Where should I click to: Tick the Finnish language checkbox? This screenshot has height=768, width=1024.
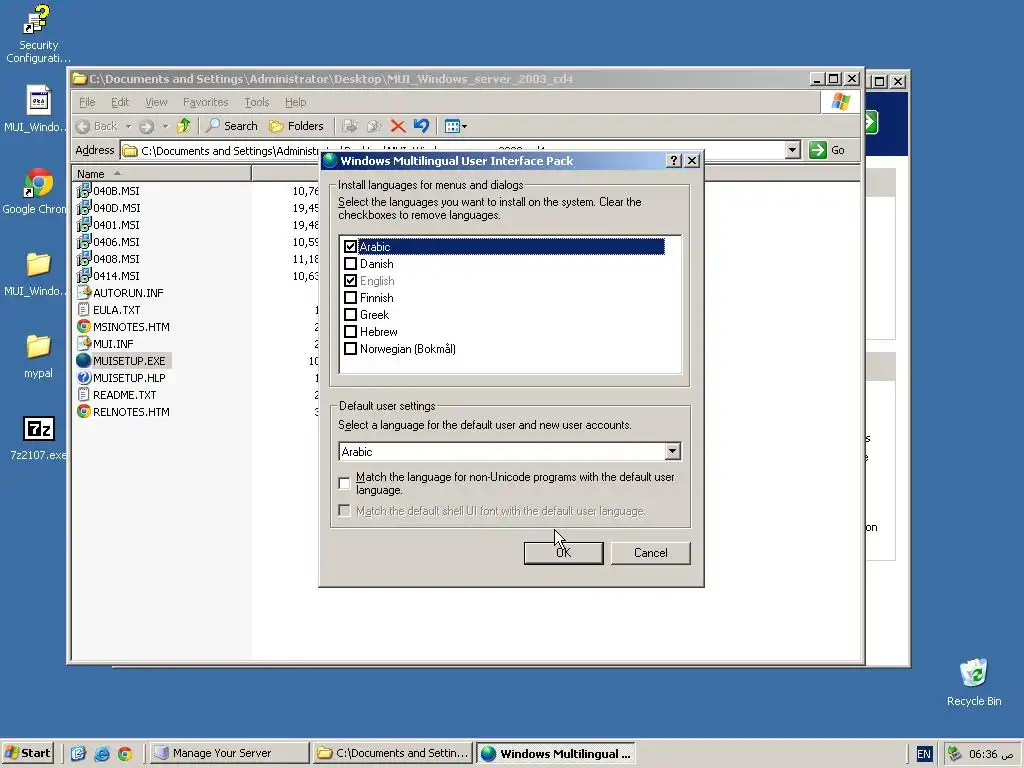[350, 297]
